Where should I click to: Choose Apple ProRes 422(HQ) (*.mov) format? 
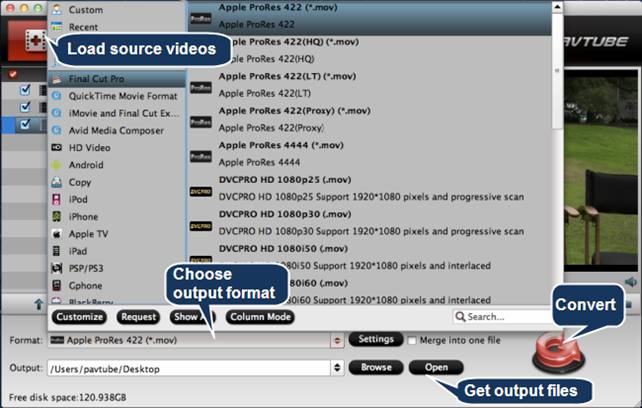pyautogui.click(x=370, y=50)
